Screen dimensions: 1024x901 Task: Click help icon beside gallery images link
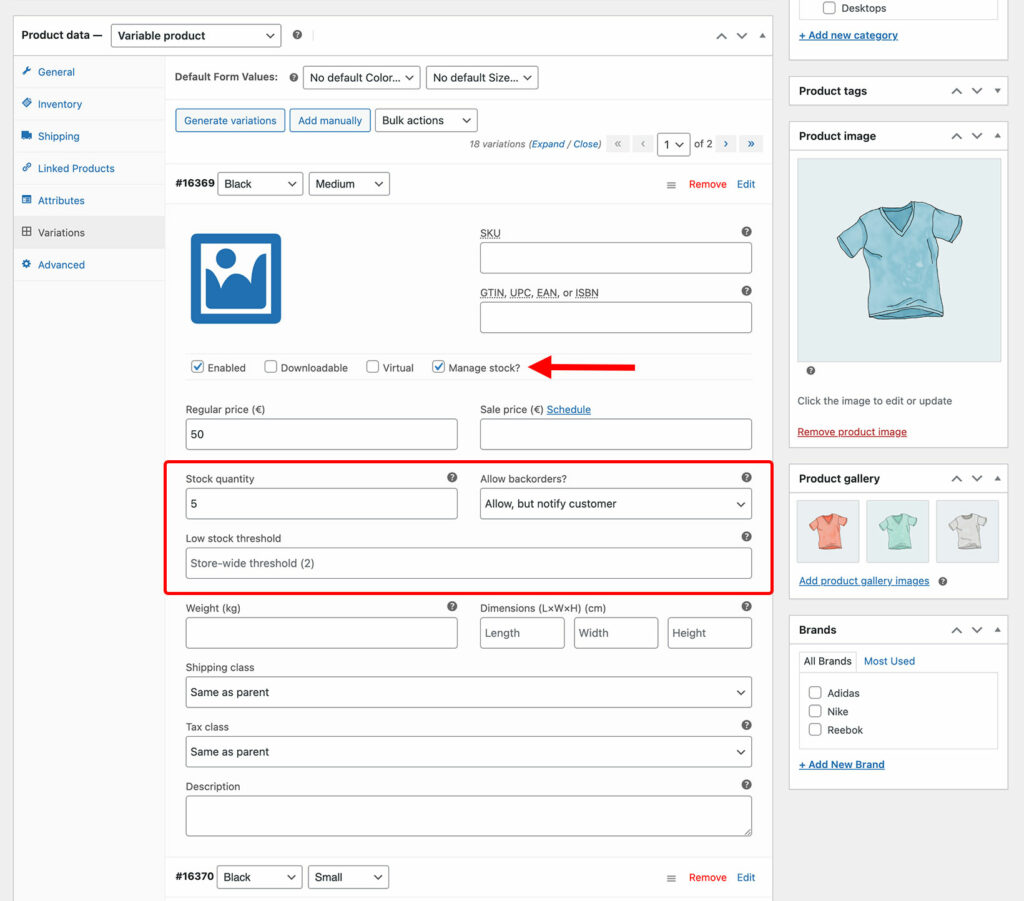942,581
